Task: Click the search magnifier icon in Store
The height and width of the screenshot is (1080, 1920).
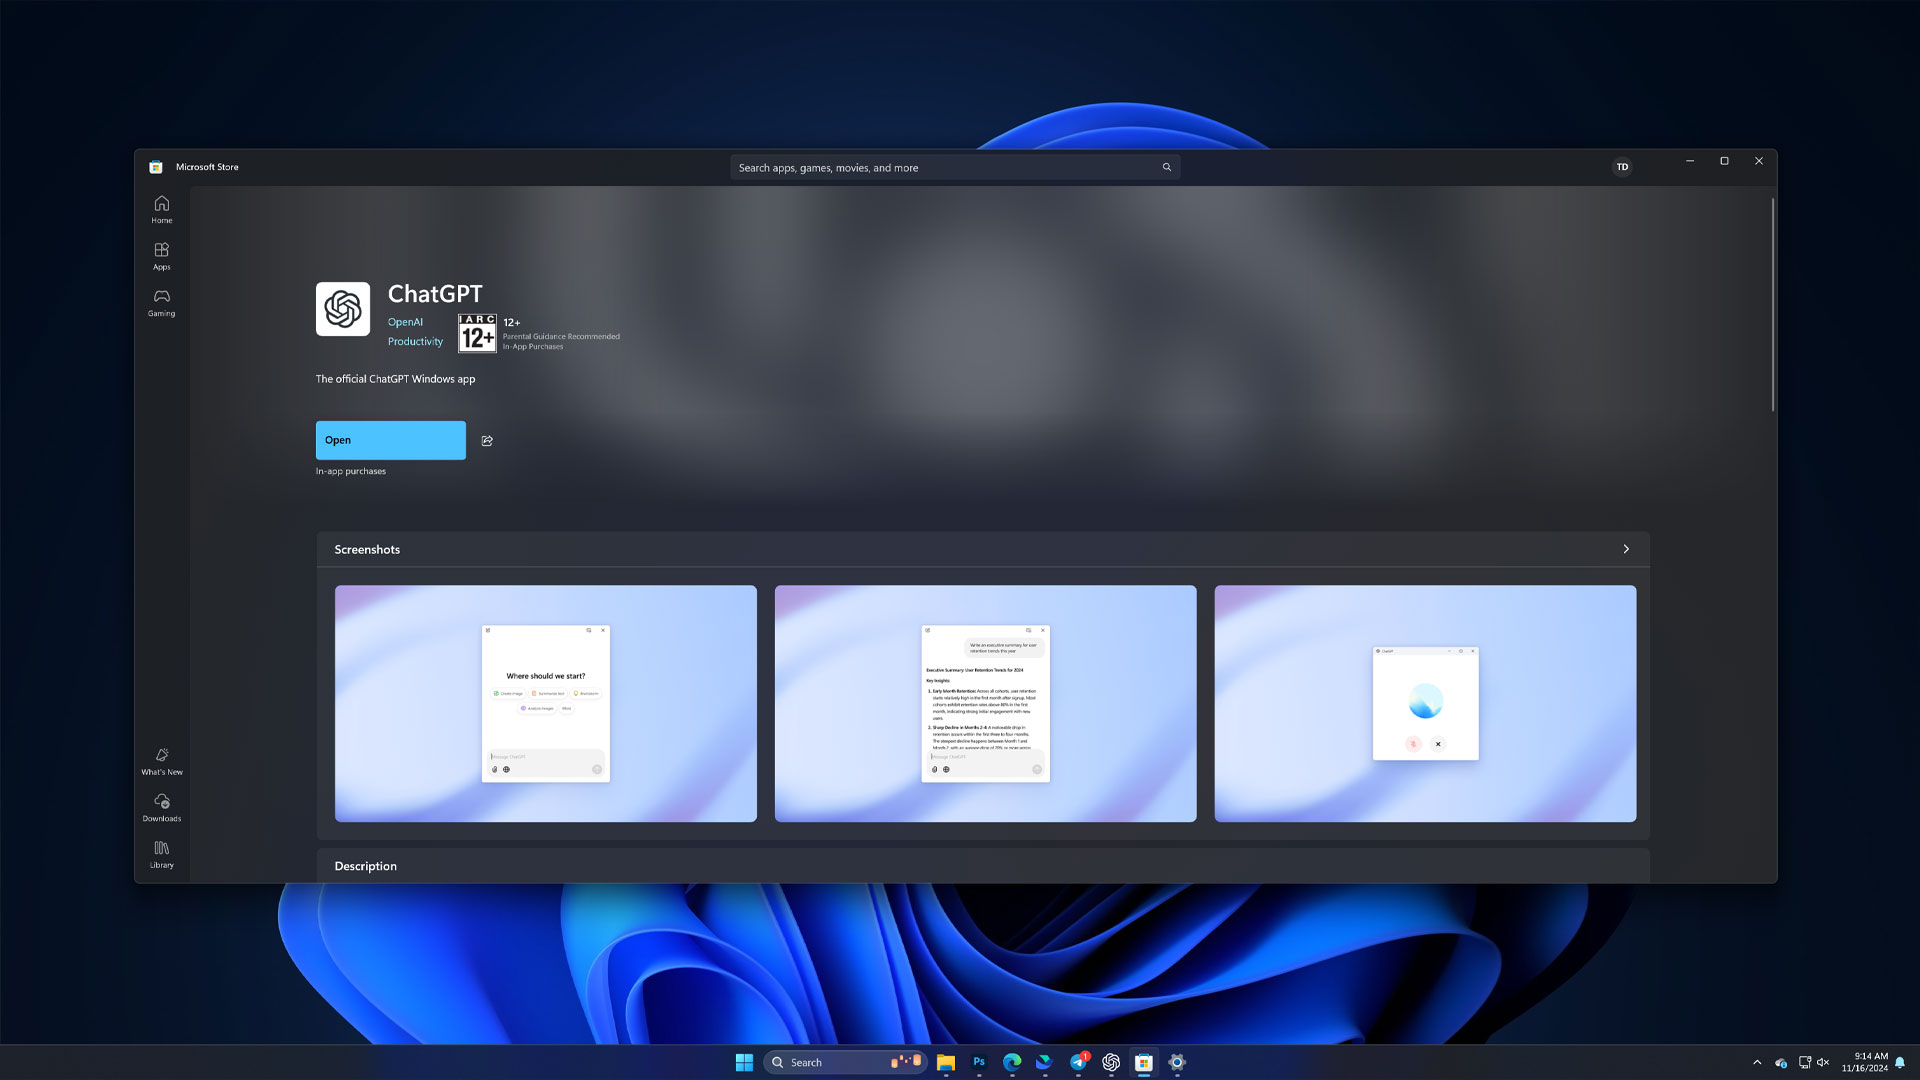Action: click(1166, 167)
